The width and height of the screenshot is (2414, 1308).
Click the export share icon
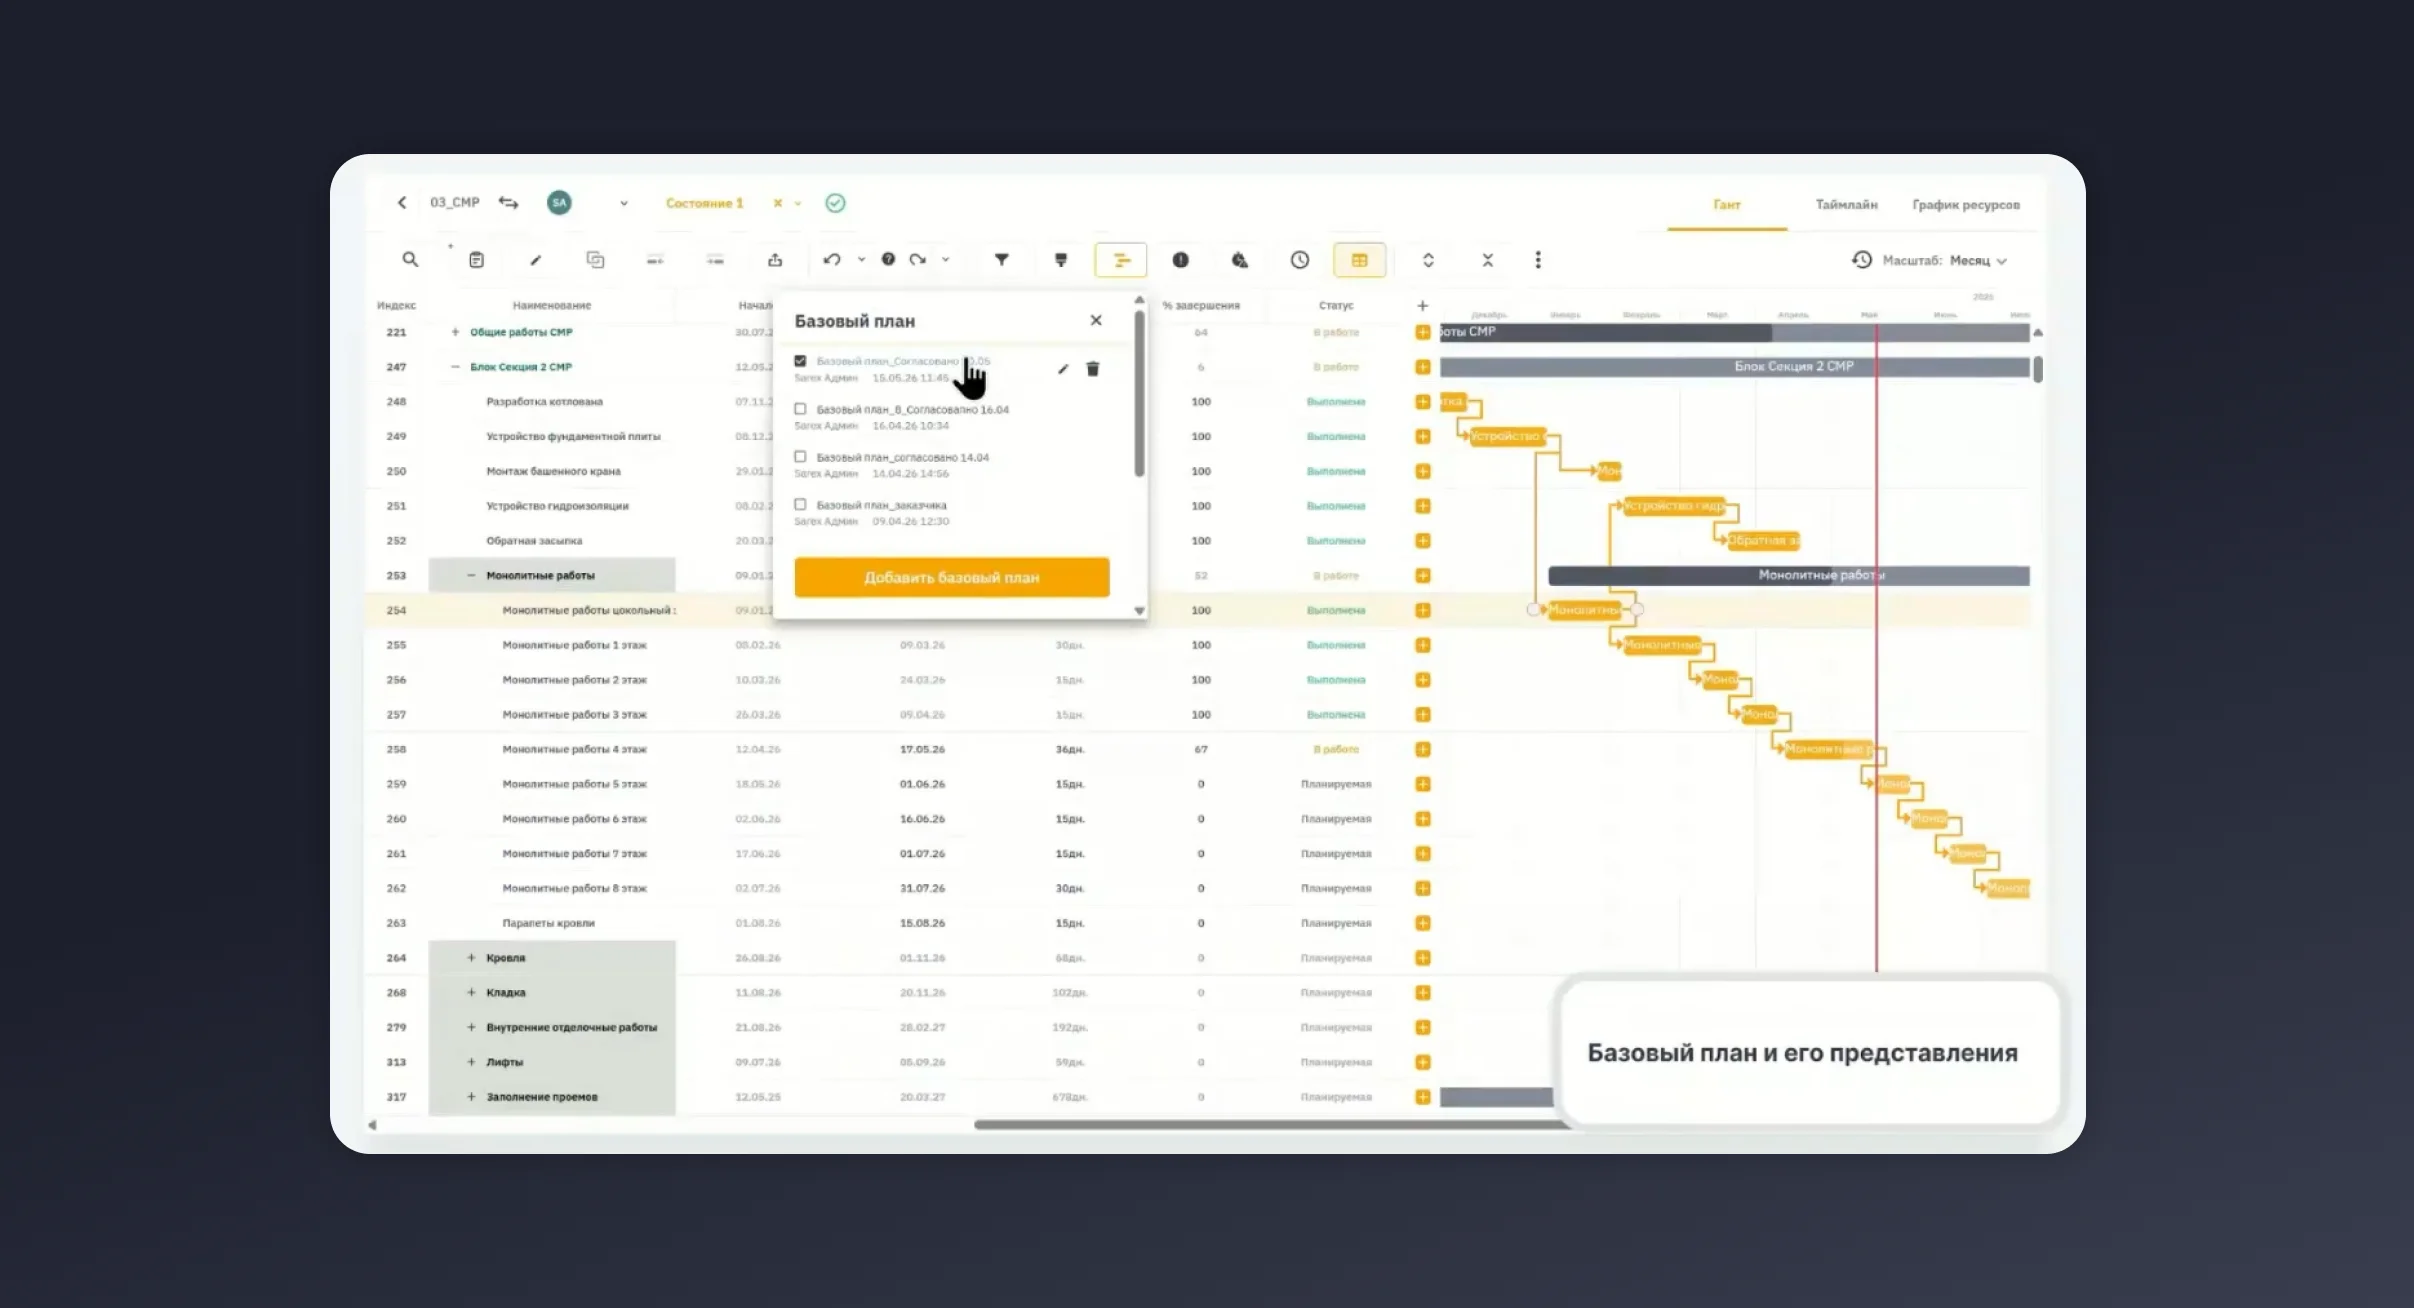coord(775,260)
